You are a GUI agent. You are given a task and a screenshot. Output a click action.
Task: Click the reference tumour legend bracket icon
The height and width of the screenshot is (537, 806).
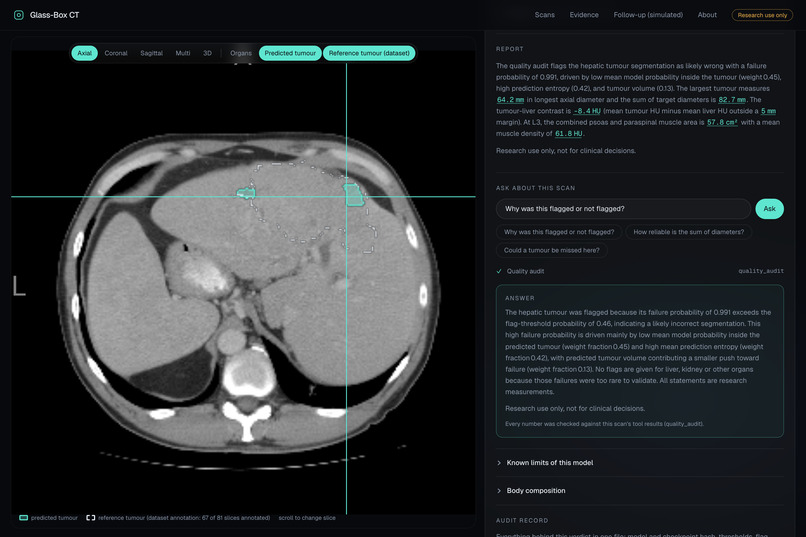click(90, 517)
